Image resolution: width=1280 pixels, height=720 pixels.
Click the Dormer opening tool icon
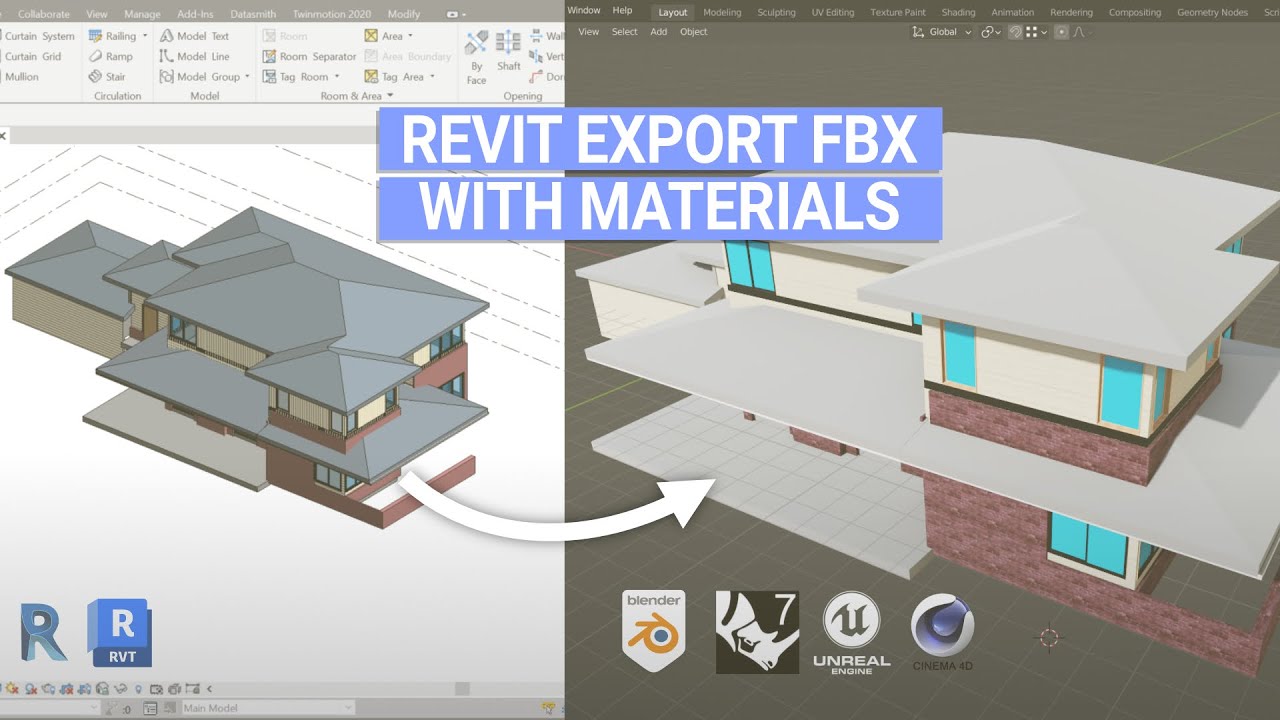[536, 77]
